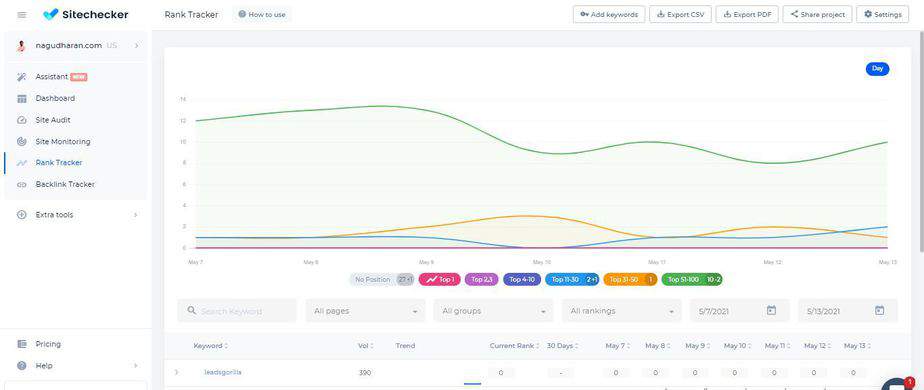Screen dimensions: 924x390
Task: Open All pages dropdown
Action: coord(365,311)
